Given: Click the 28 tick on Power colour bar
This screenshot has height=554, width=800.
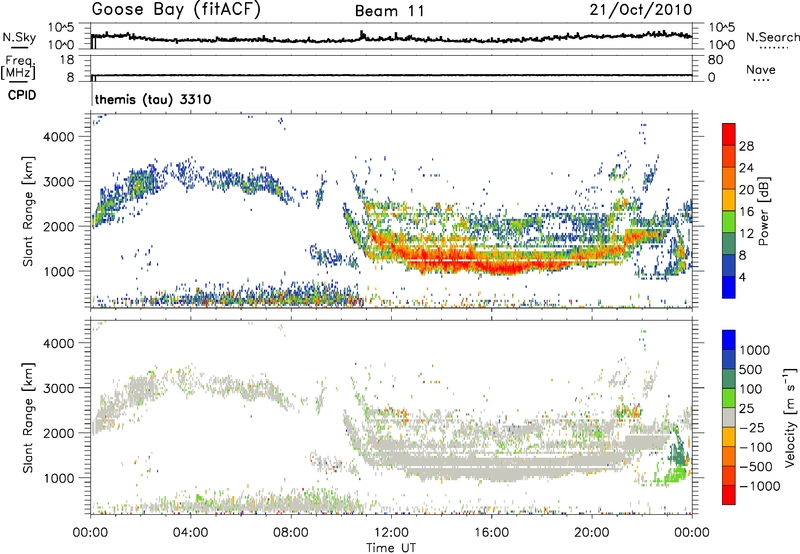Looking at the screenshot, I should (x=746, y=146).
